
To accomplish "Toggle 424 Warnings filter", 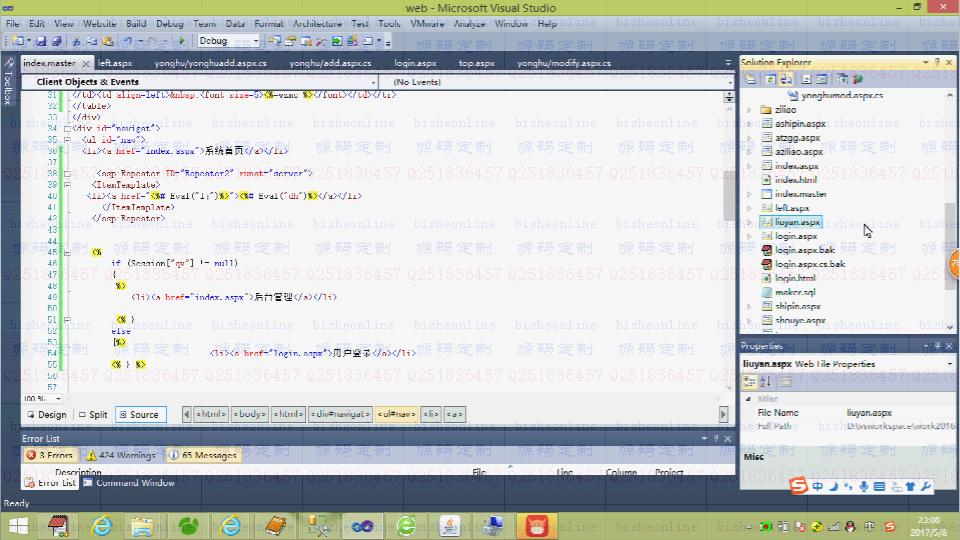I will point(121,455).
